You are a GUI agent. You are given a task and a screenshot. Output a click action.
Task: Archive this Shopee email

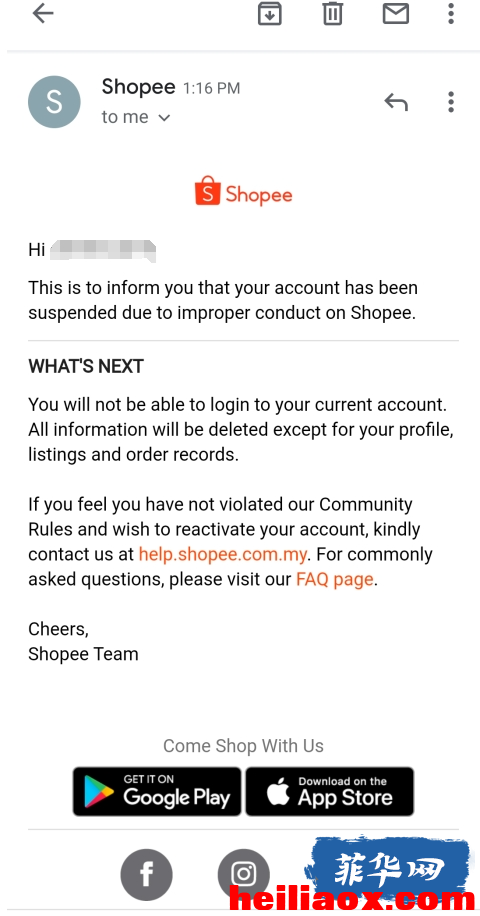[x=270, y=13]
